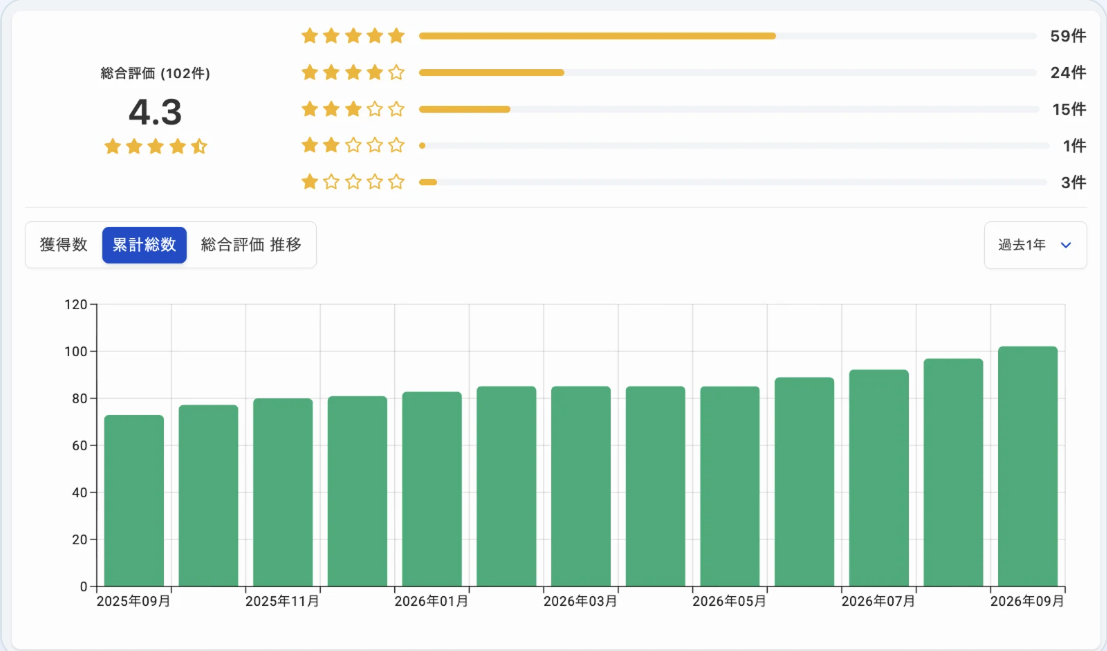Image resolution: width=1107 pixels, height=651 pixels.
Task: Click the star rating under the 4.3 score
Action: click(x=155, y=147)
